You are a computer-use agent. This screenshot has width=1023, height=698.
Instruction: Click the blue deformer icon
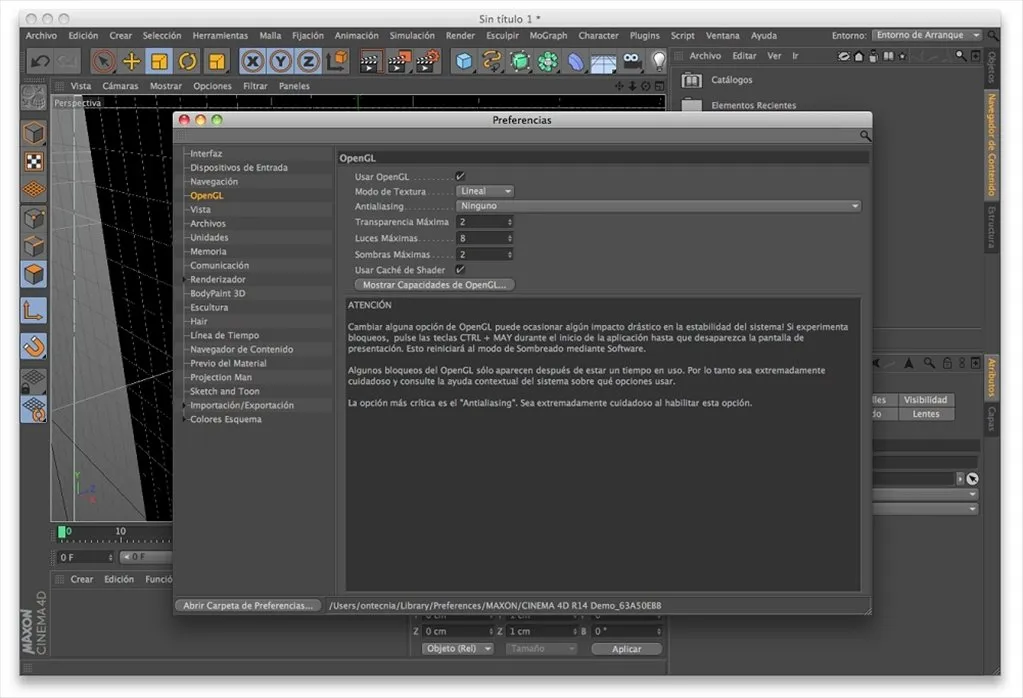click(x=575, y=61)
